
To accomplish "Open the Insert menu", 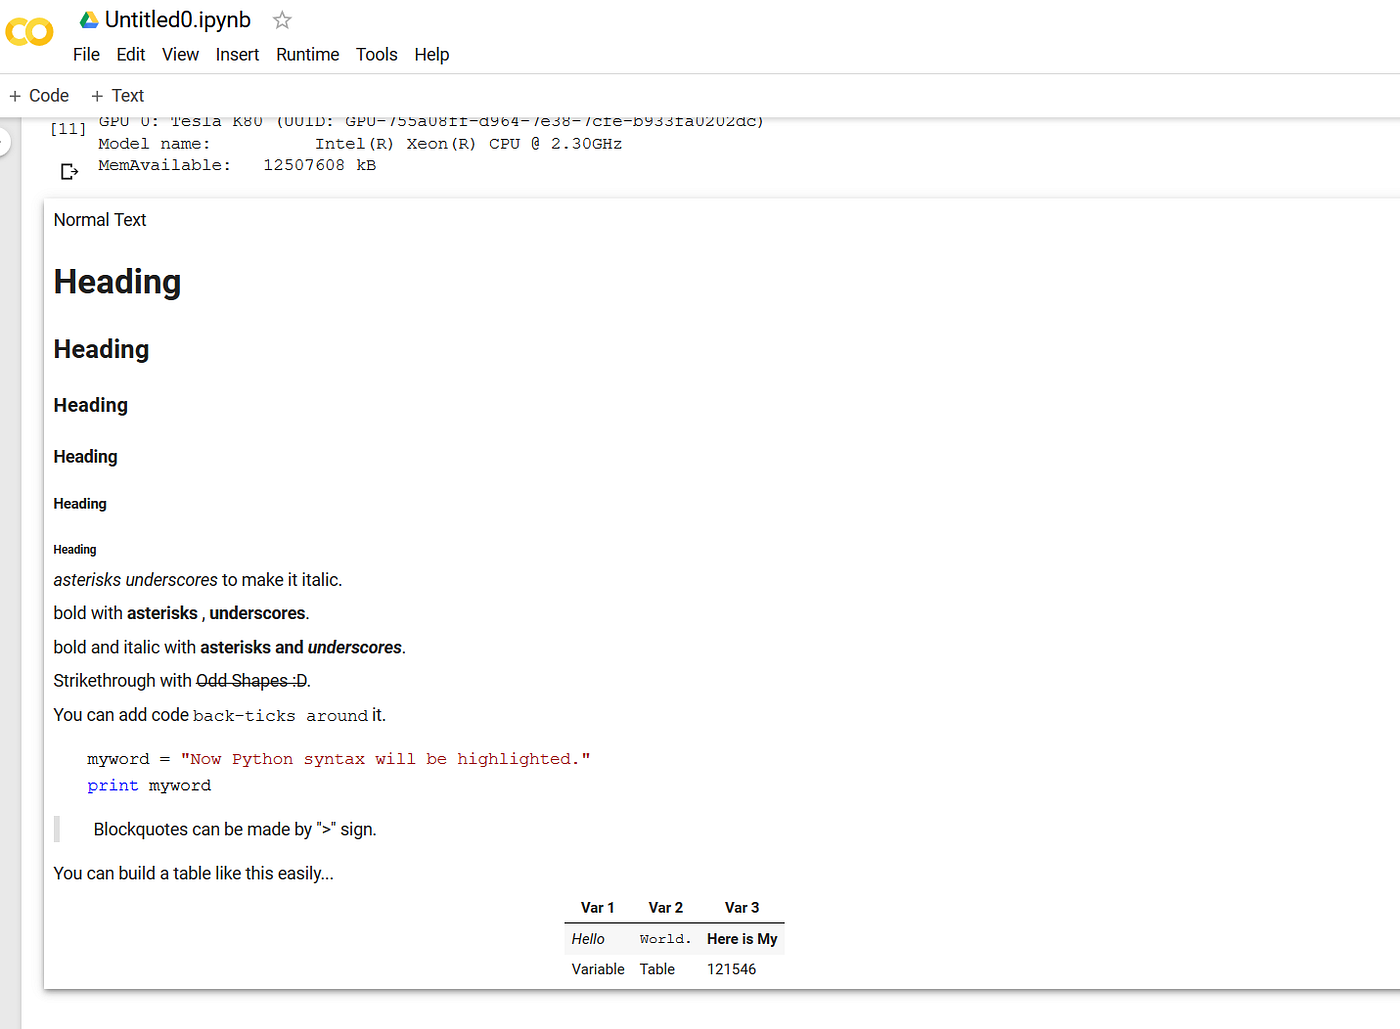I will (237, 55).
